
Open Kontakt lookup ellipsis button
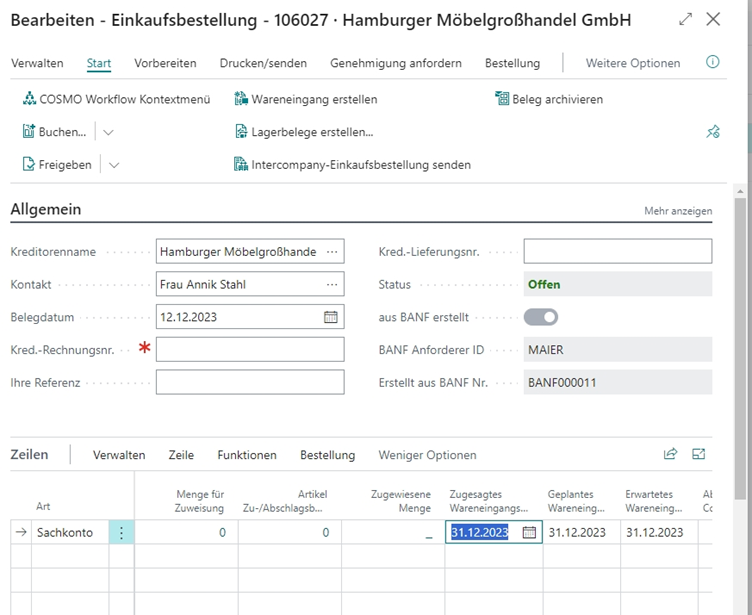[x=332, y=285]
